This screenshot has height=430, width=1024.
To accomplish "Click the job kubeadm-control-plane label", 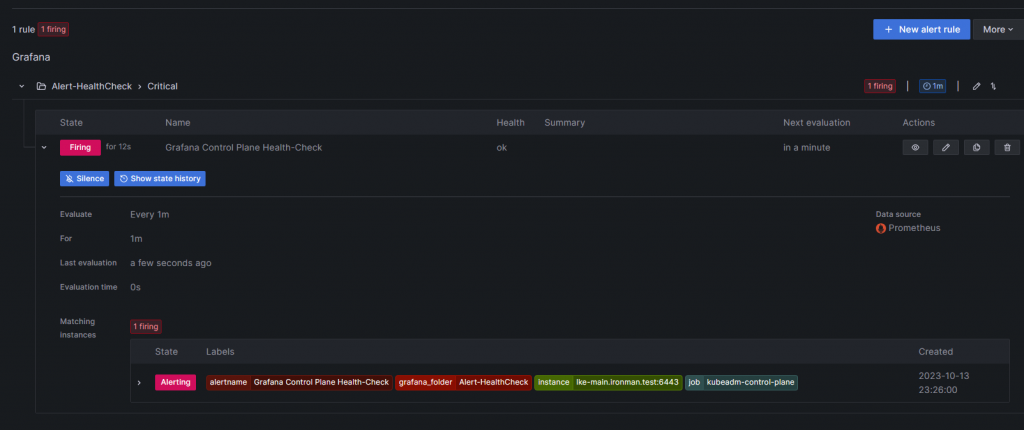I will point(741,382).
